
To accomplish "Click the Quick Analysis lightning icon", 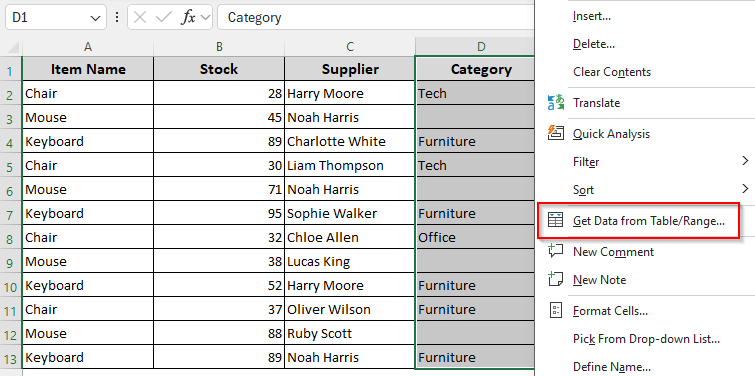I will pos(556,133).
